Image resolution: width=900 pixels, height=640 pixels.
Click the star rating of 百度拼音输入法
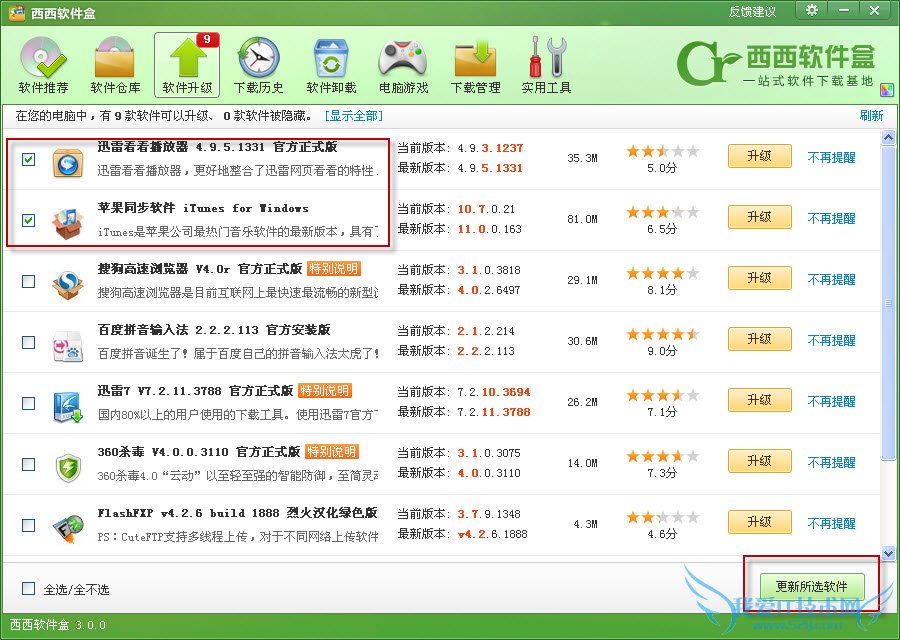(x=662, y=335)
